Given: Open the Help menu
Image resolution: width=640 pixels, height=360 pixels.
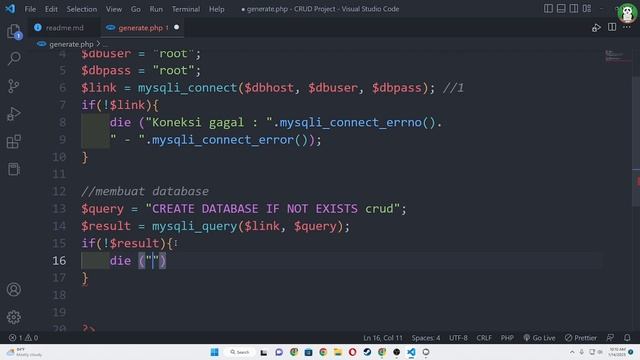Looking at the screenshot, I should tap(217, 9).
